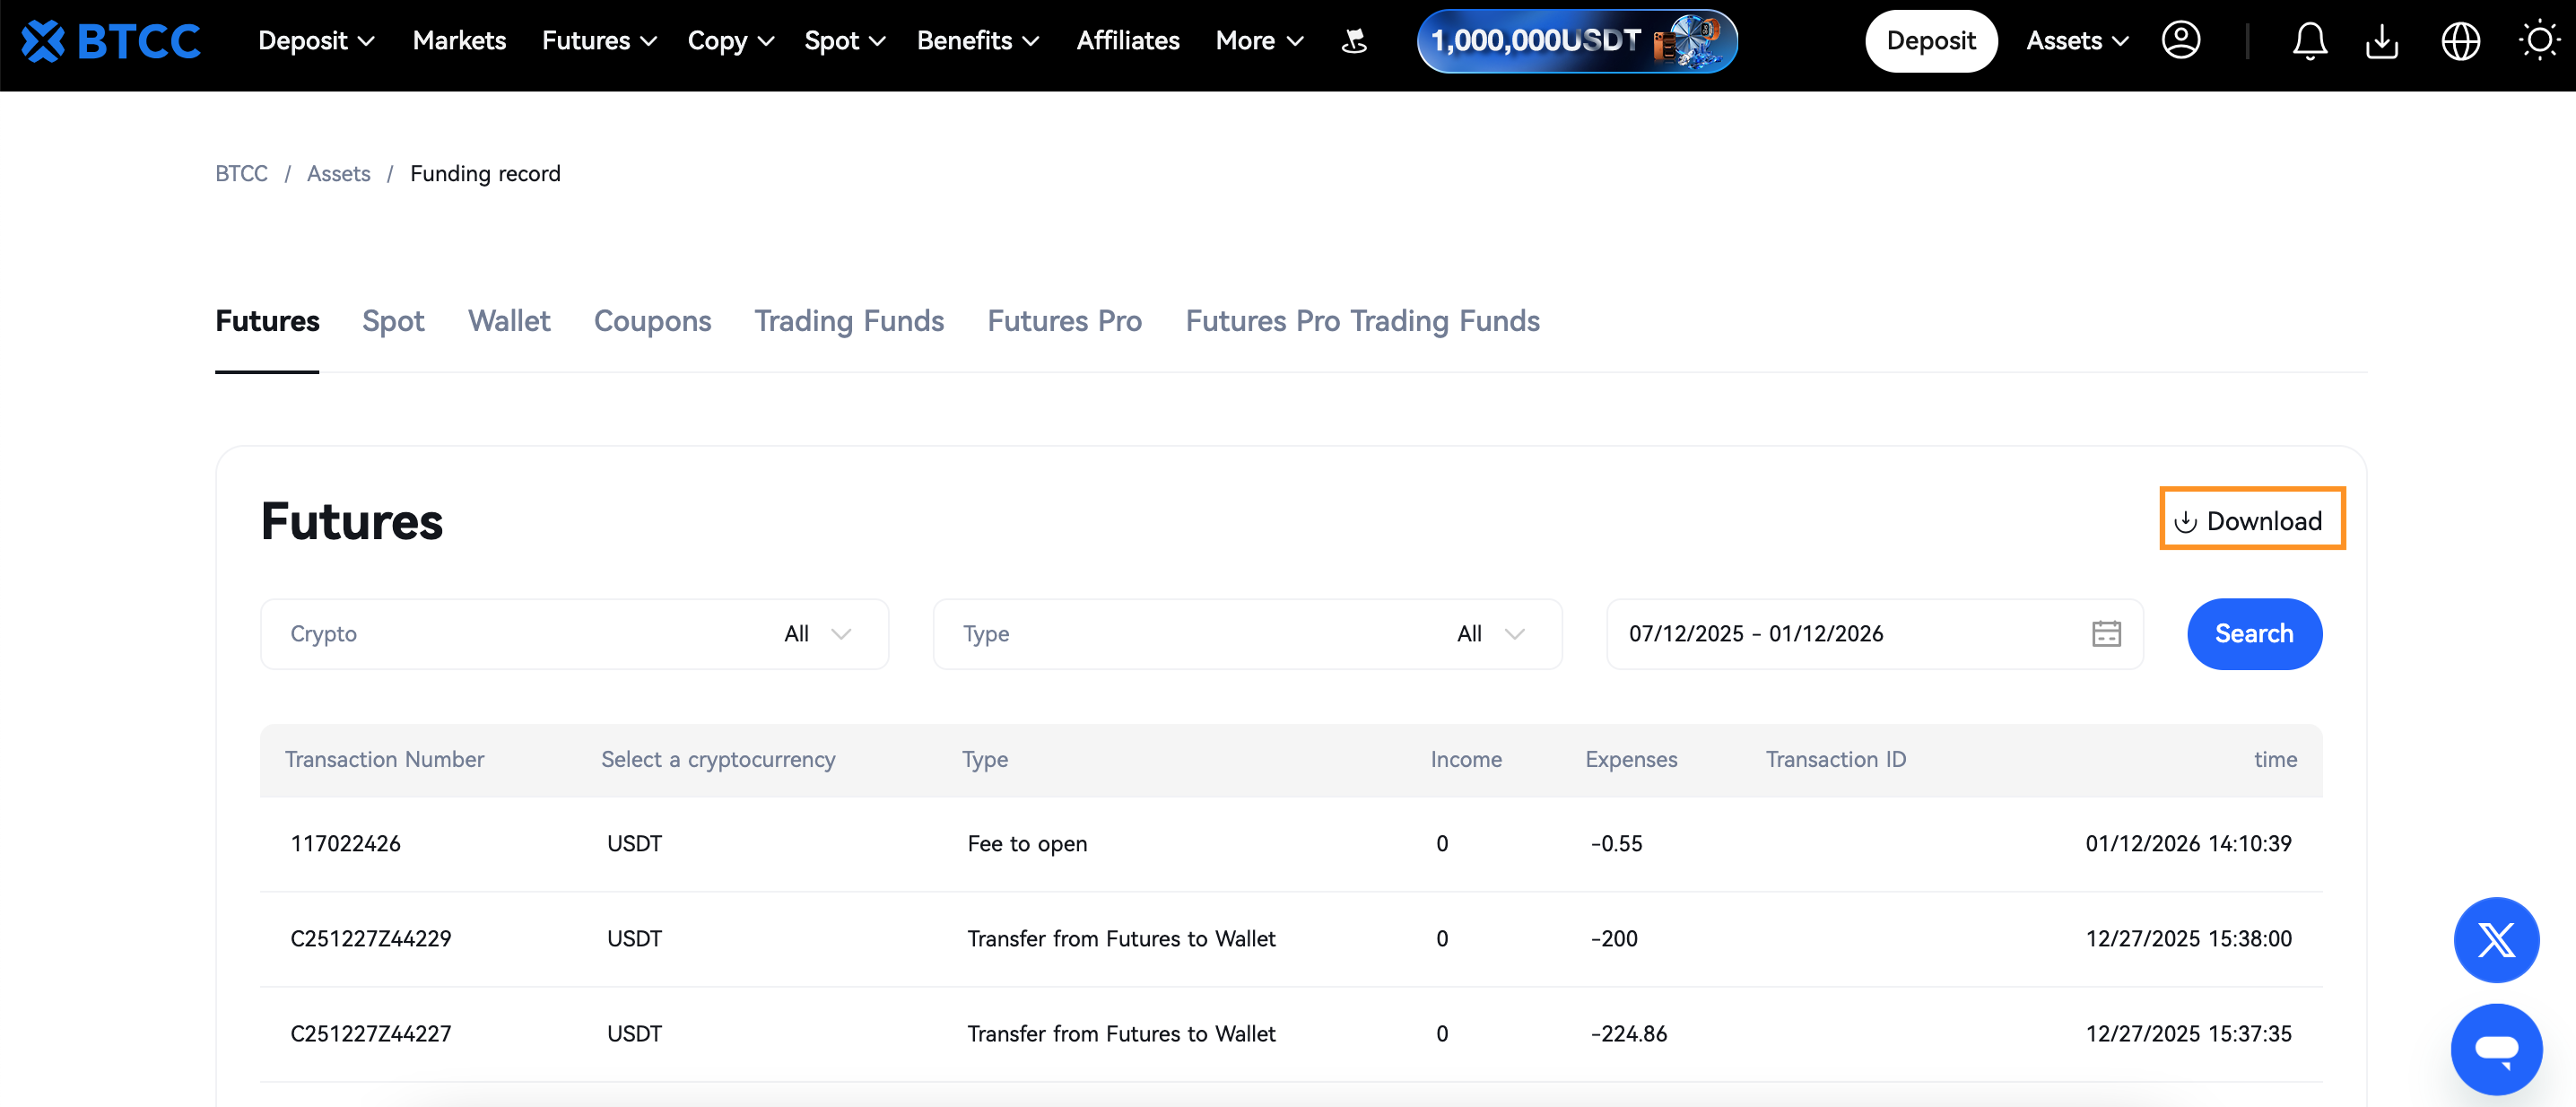Click the Assets breadcrumb link
This screenshot has width=2576, height=1107.
[338, 174]
